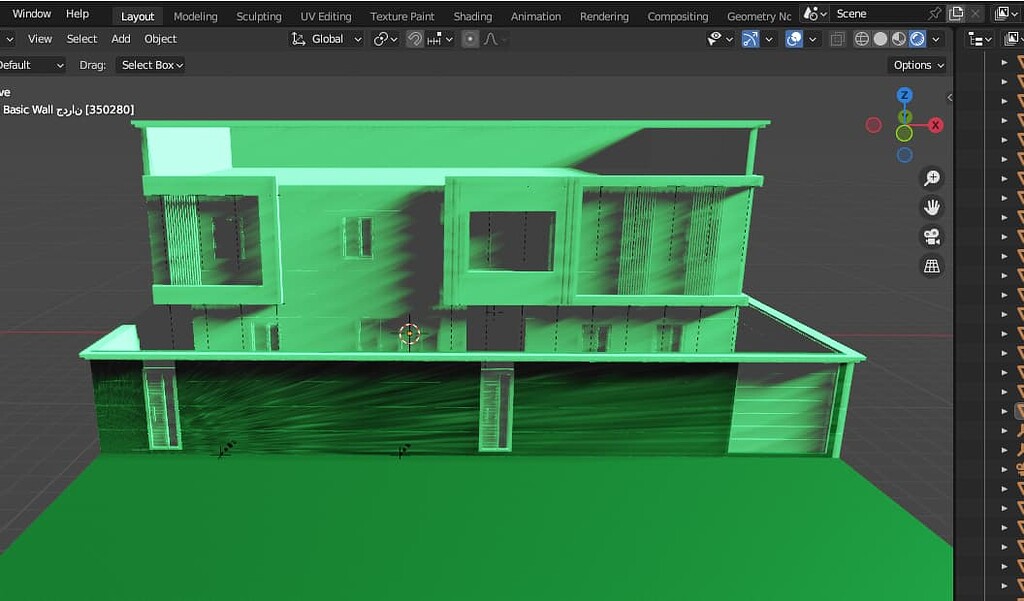Open the transform pivot point dropdown
The height and width of the screenshot is (601, 1024).
click(384, 38)
